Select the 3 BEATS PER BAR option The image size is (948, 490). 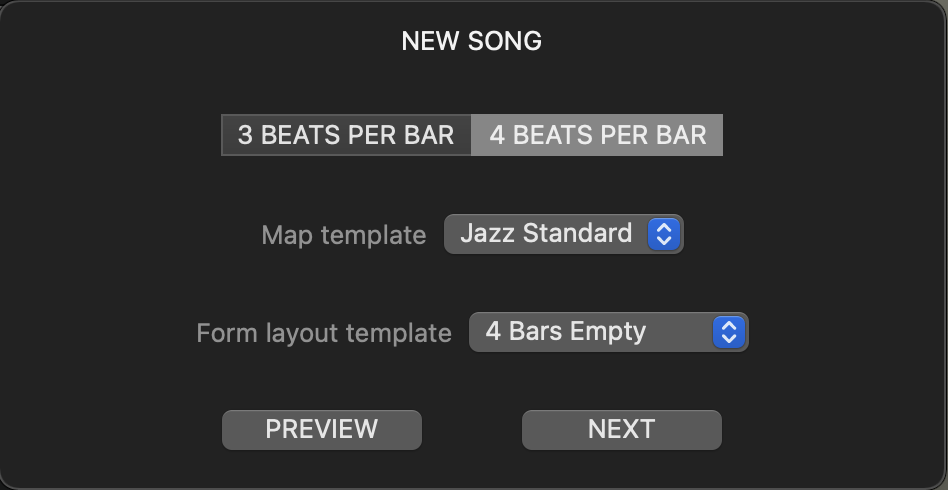click(x=346, y=135)
